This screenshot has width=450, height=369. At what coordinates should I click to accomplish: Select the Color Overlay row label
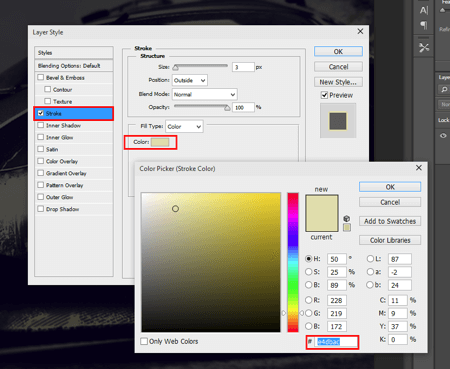point(62,161)
